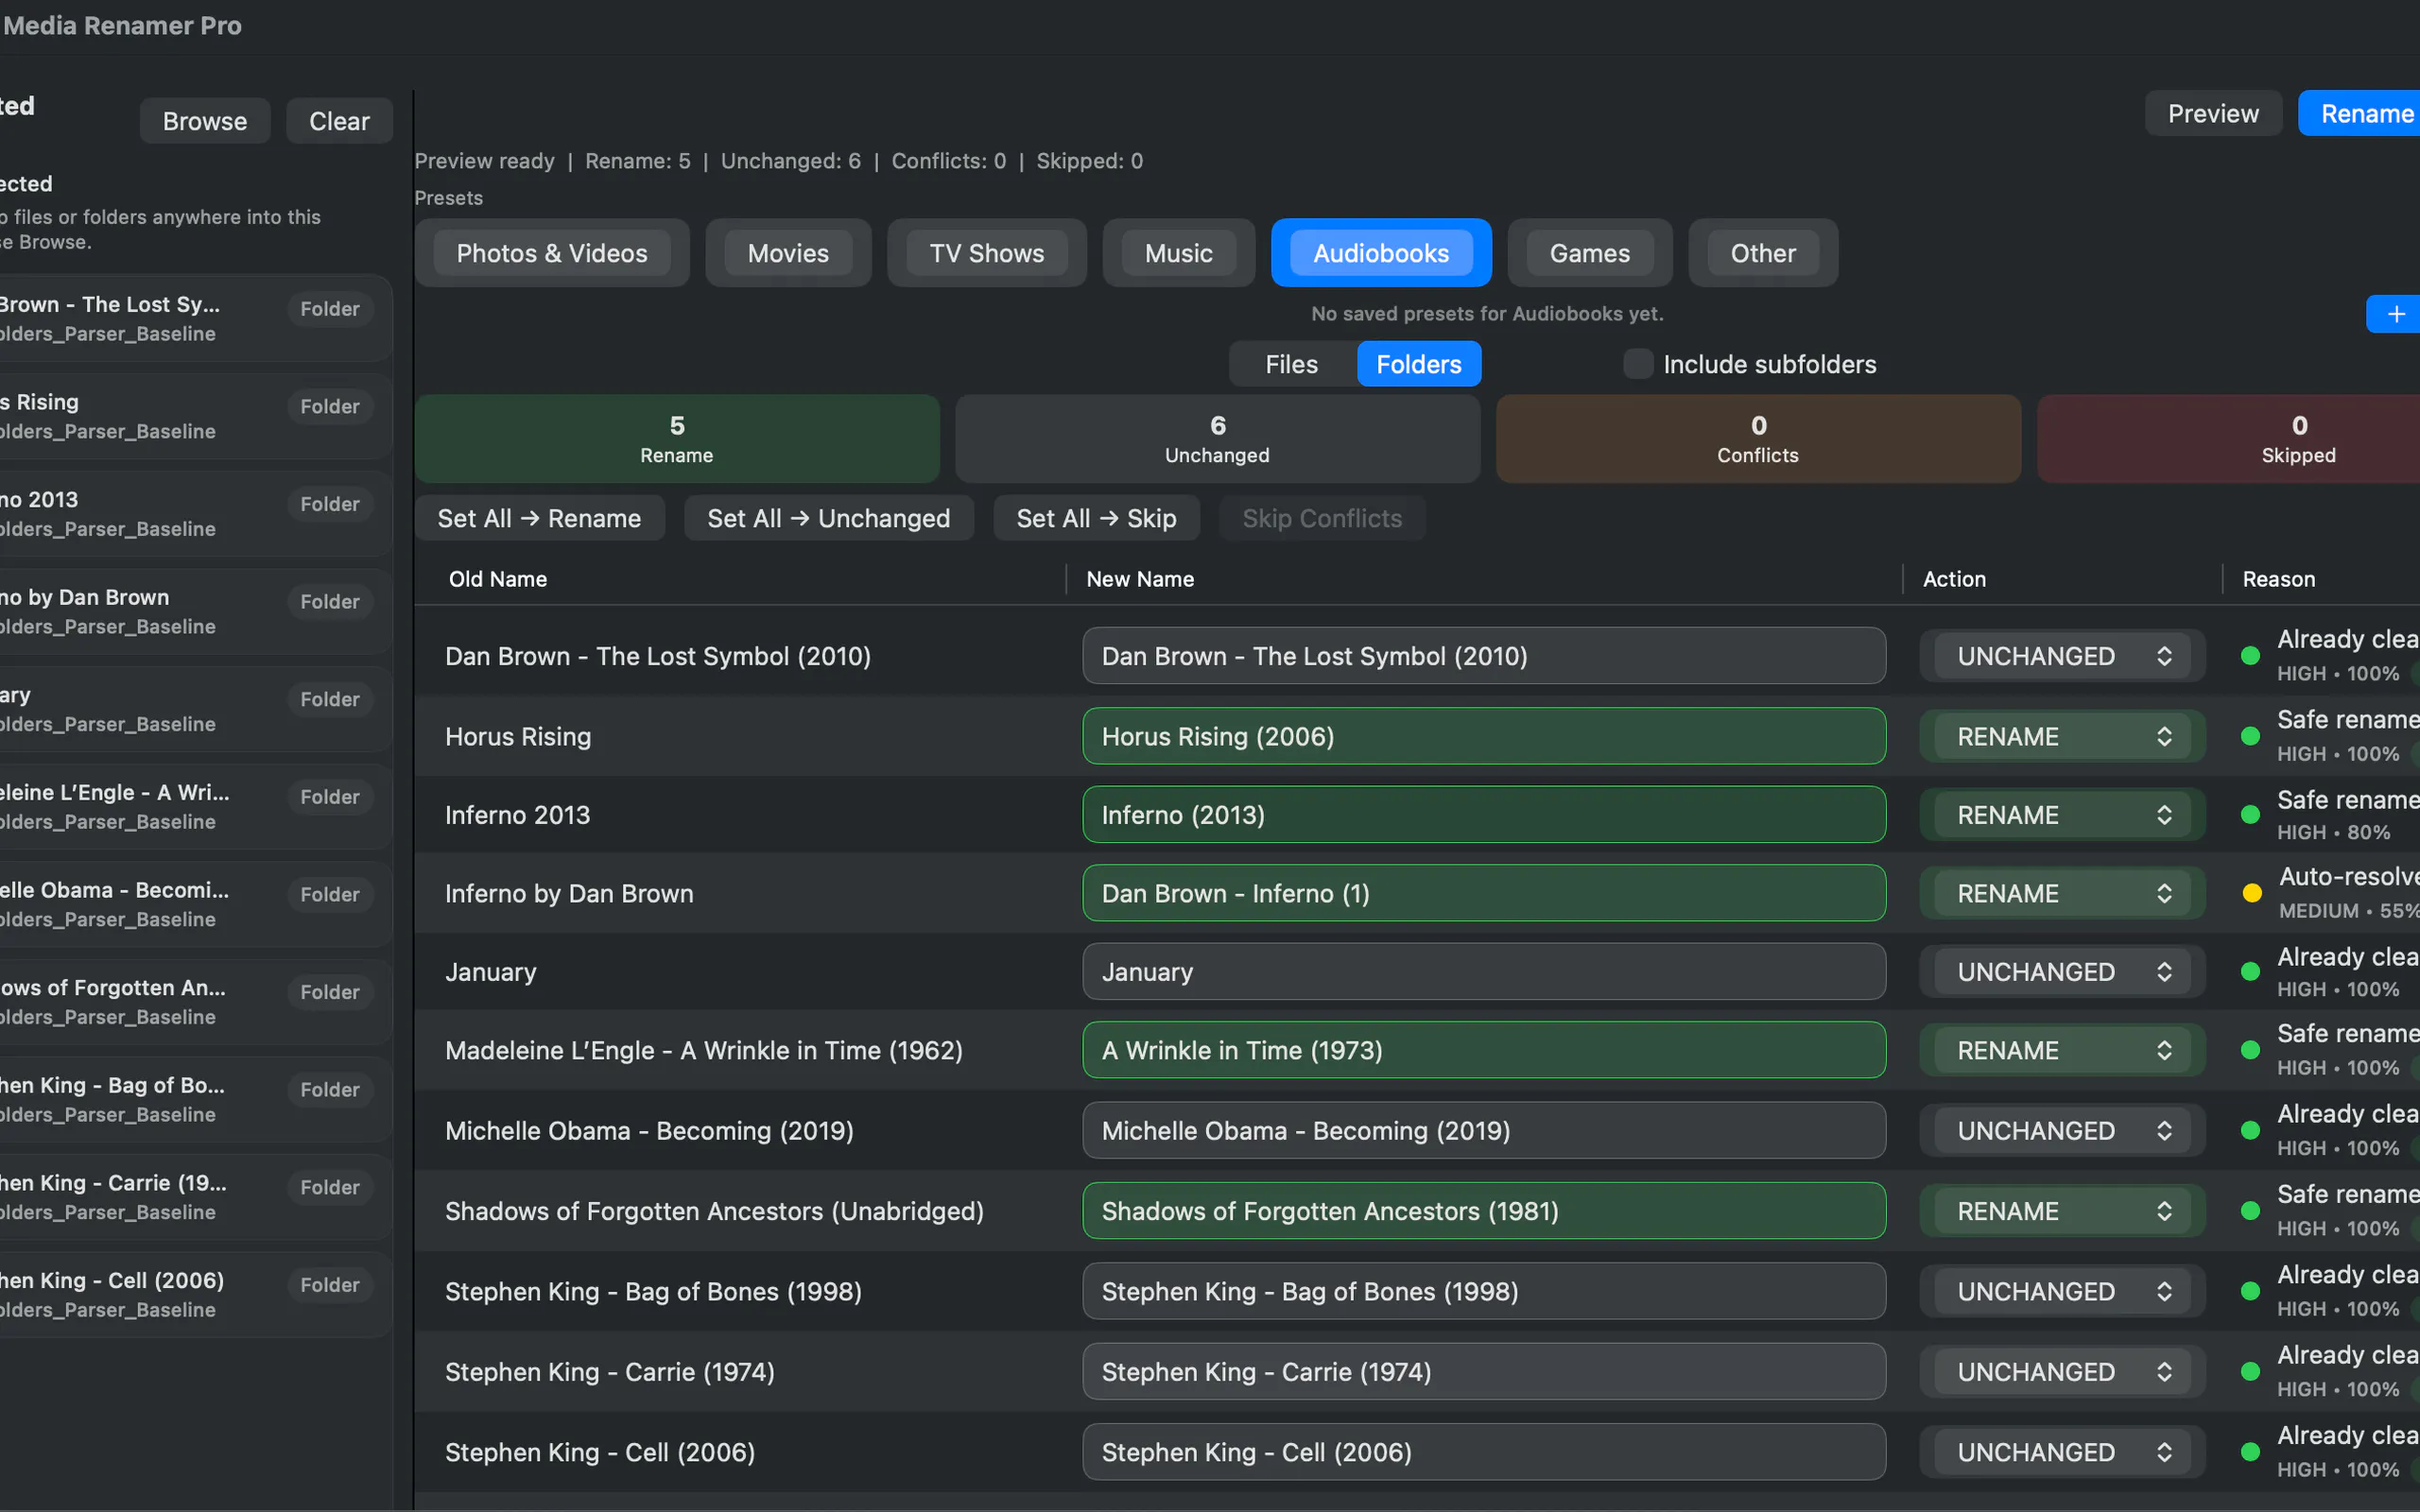Switch to Folders mode
Screen dimensions: 2420x1512
[1418, 364]
